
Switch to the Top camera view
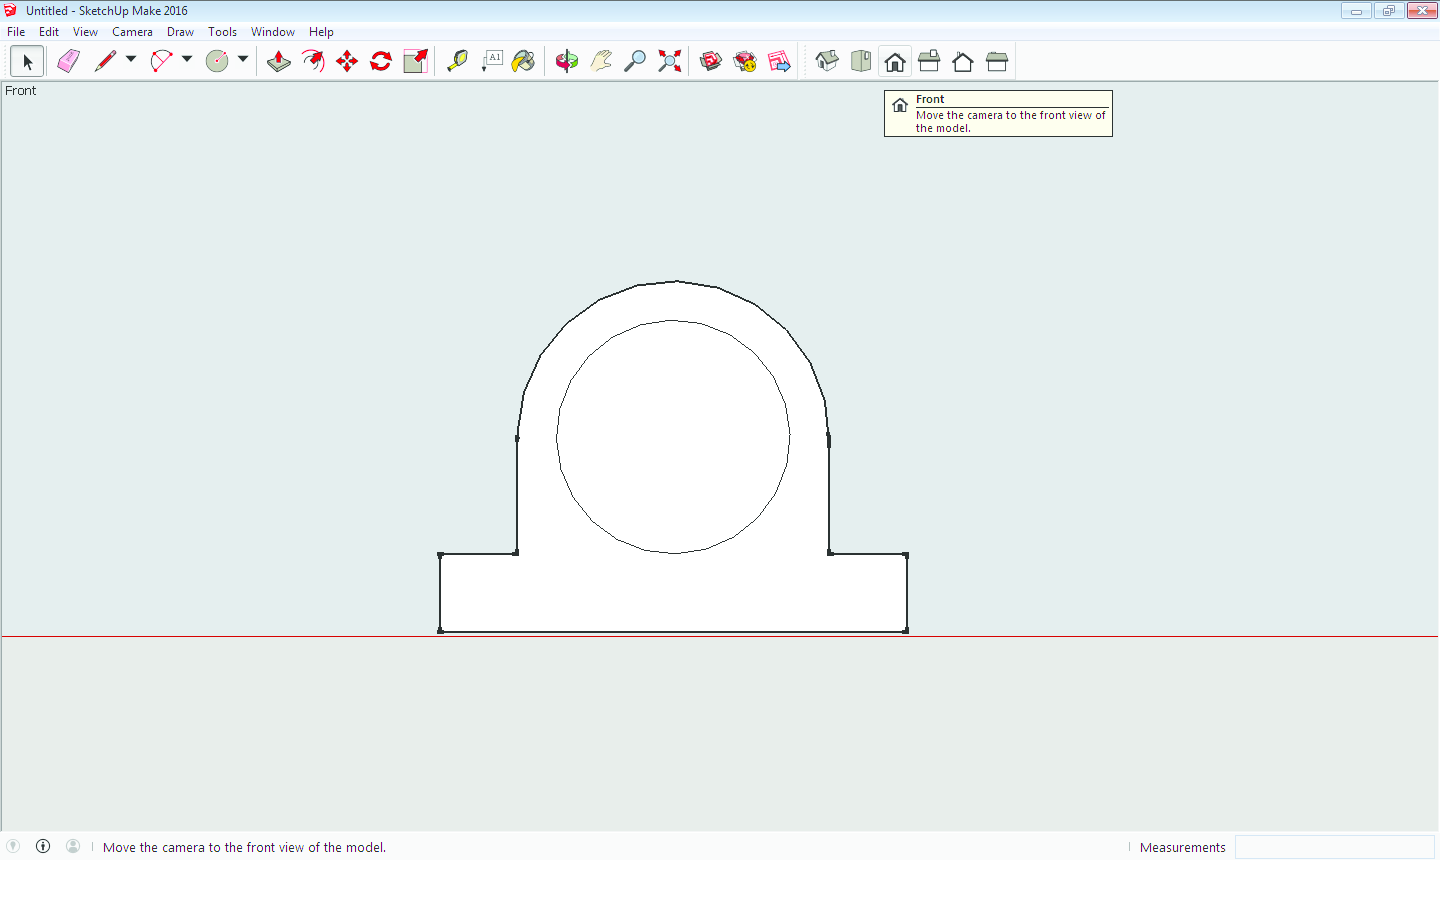(861, 61)
